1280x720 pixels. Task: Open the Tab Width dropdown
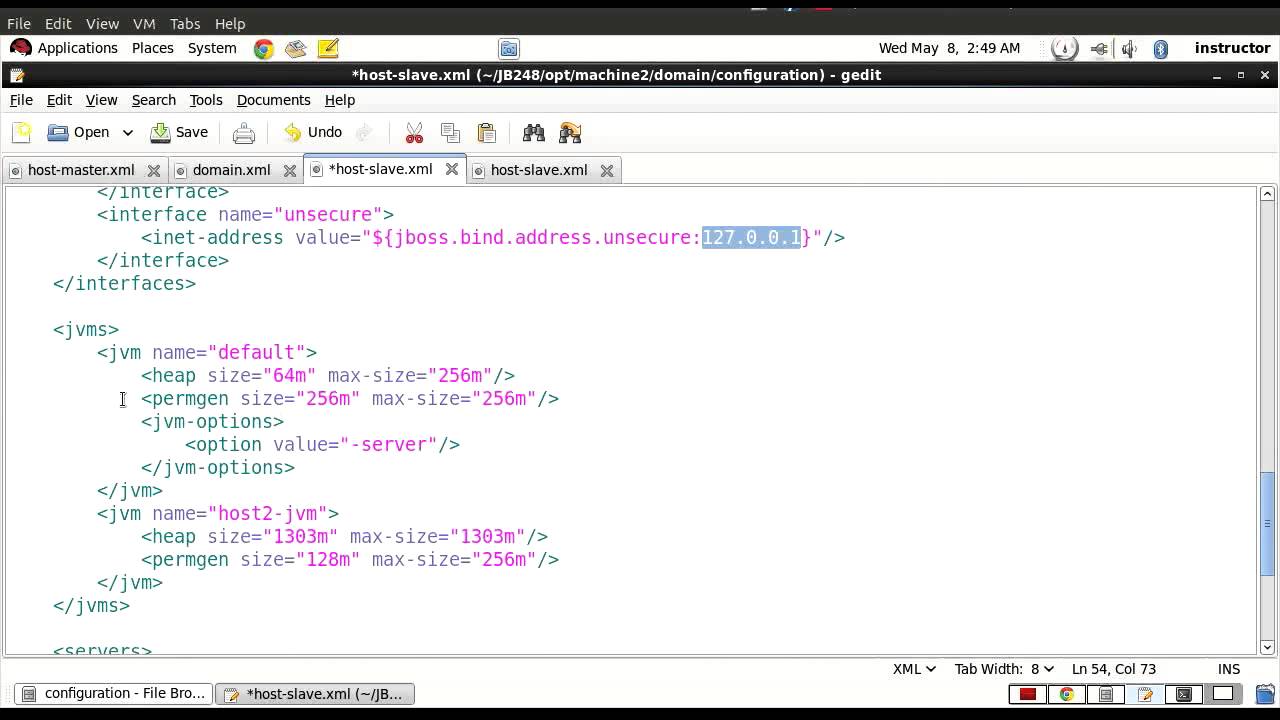(1004, 669)
